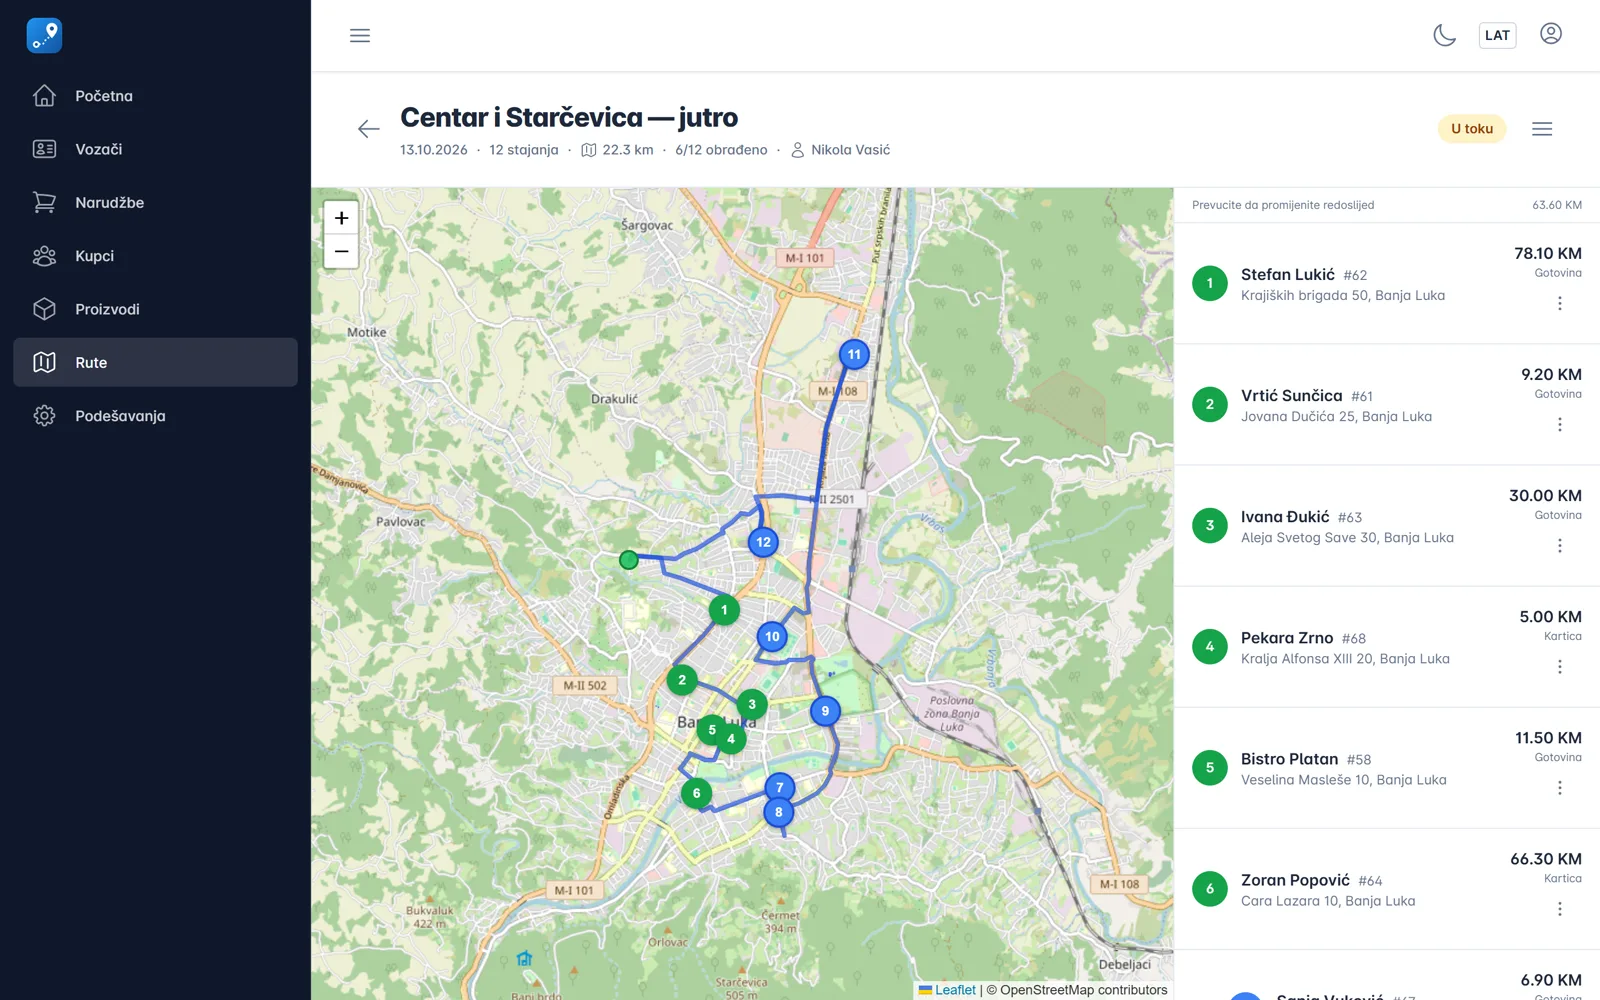This screenshot has width=1600, height=1000.
Task: Open route options menu beside U toku
Action: click(x=1542, y=129)
